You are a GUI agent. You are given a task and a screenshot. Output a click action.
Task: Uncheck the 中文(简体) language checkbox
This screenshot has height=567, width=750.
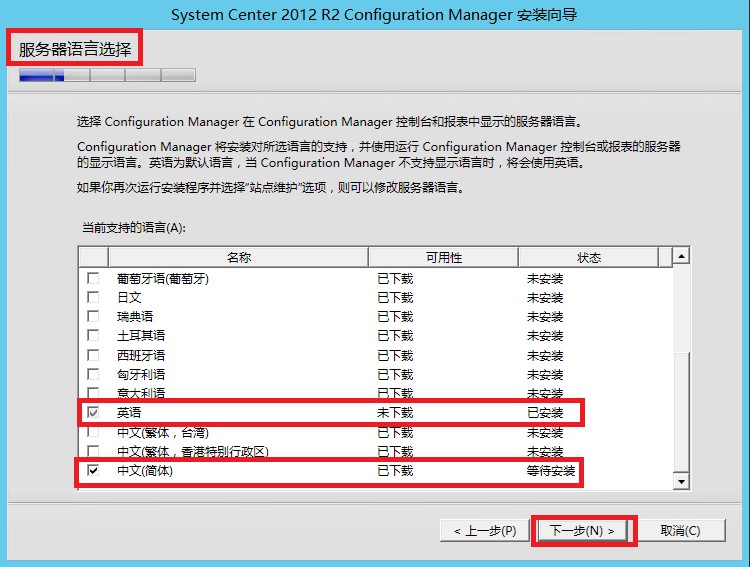pos(93,470)
